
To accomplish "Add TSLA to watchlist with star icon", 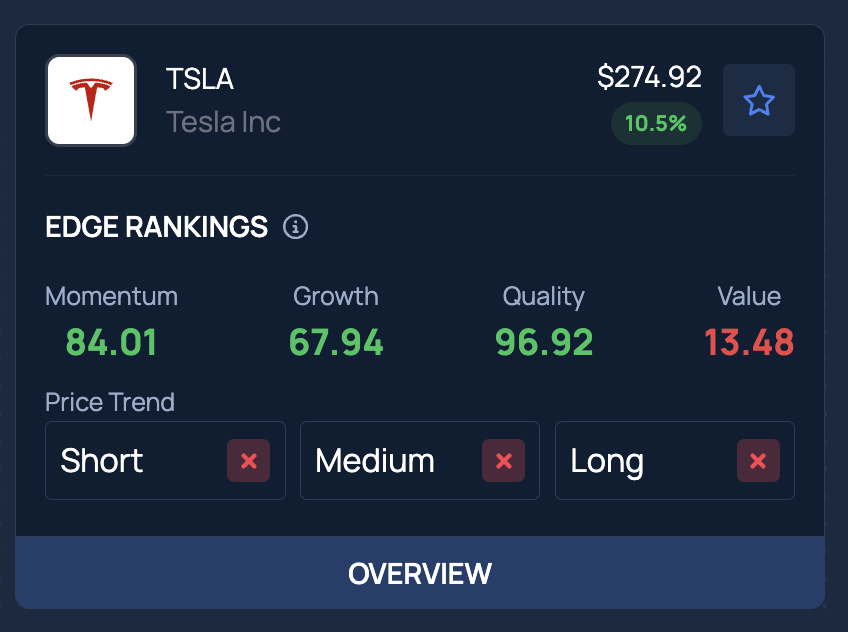I will [759, 100].
